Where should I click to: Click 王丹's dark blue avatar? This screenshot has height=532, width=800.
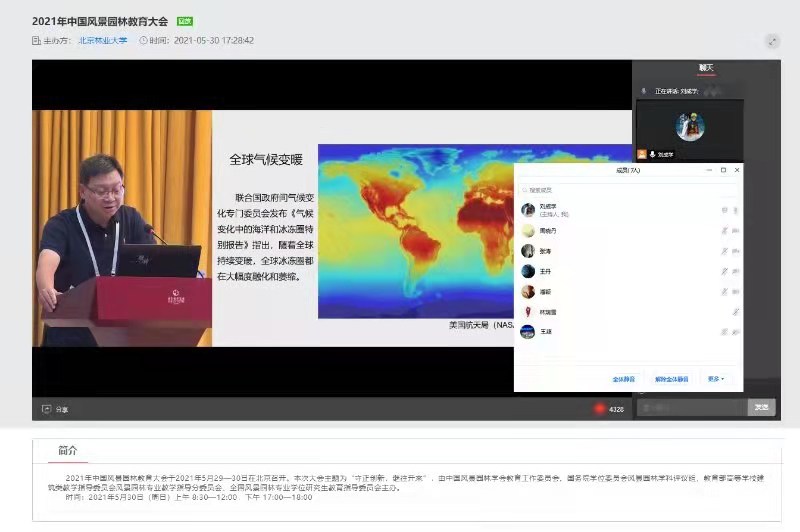pyautogui.click(x=528, y=271)
